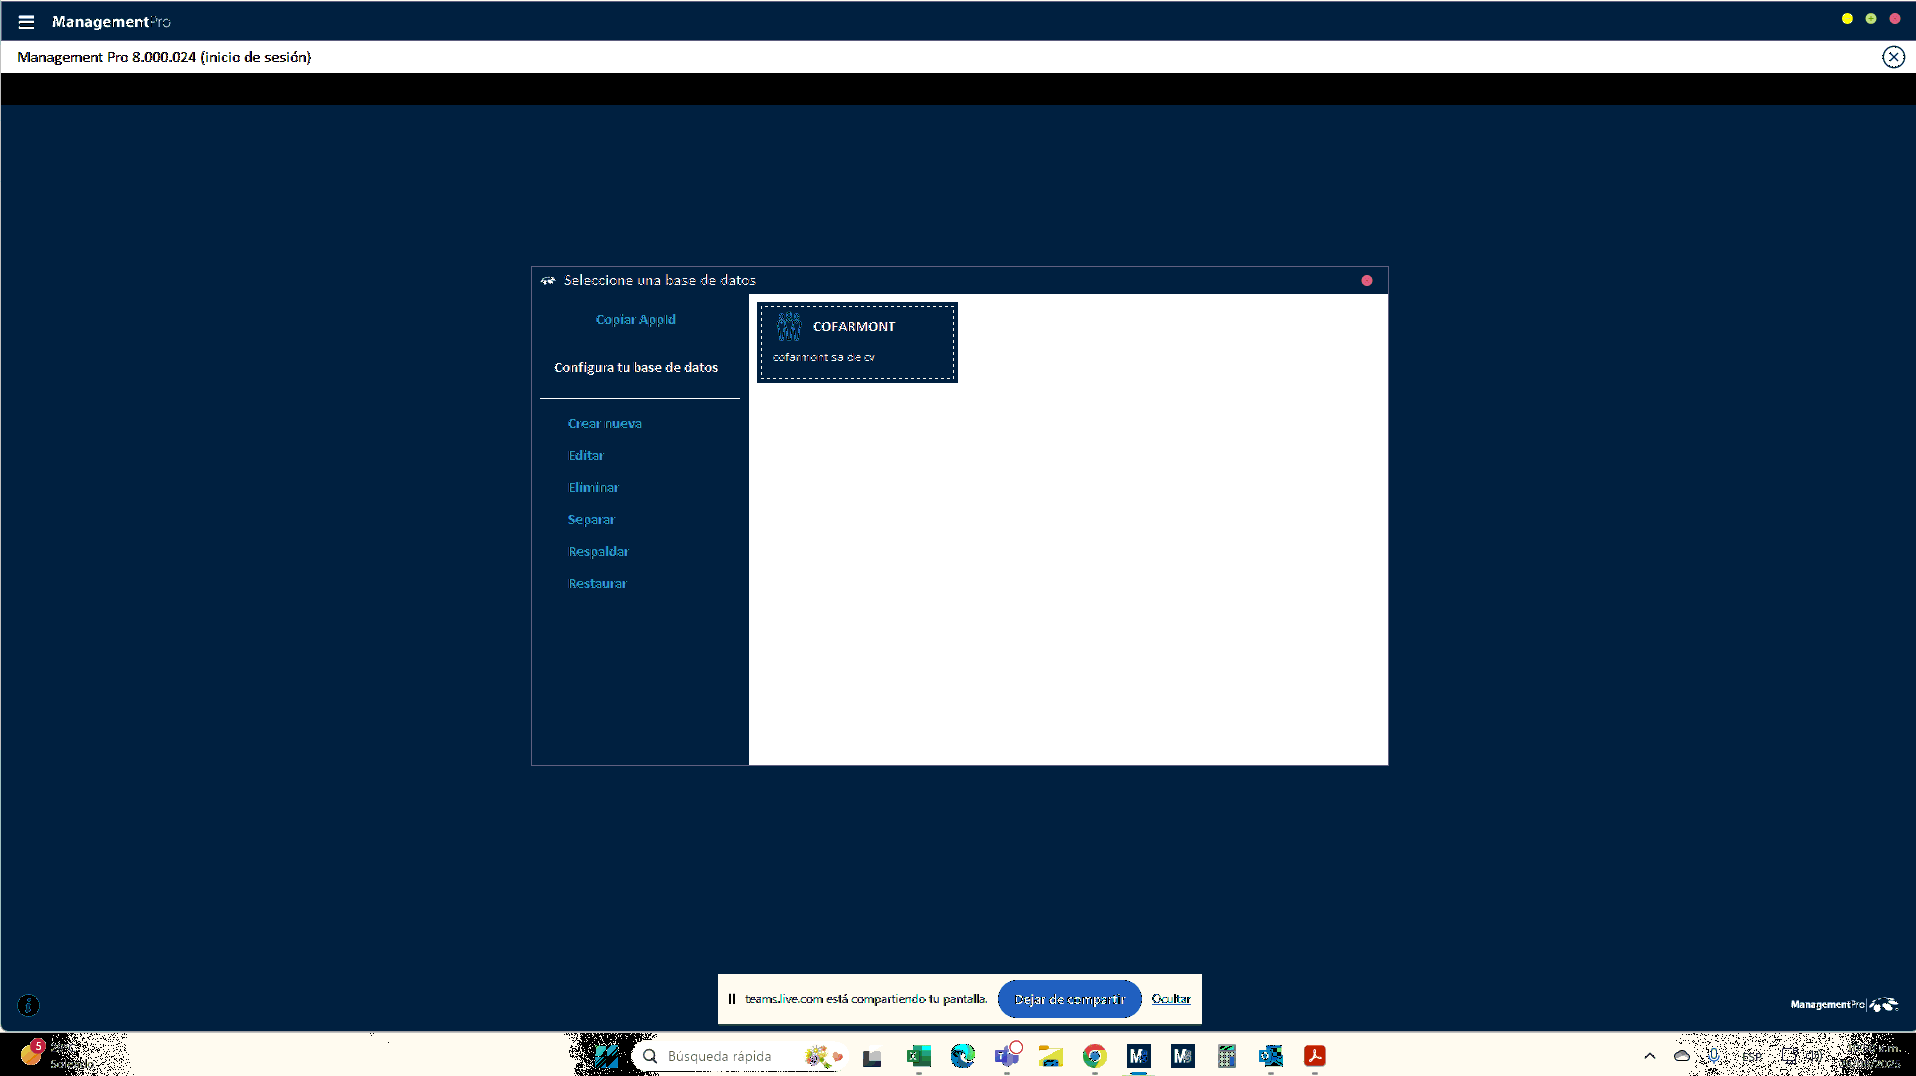This screenshot has height=1076, width=1916.
Task: Open Microsoft Teams in taskbar
Action: 1007,1056
